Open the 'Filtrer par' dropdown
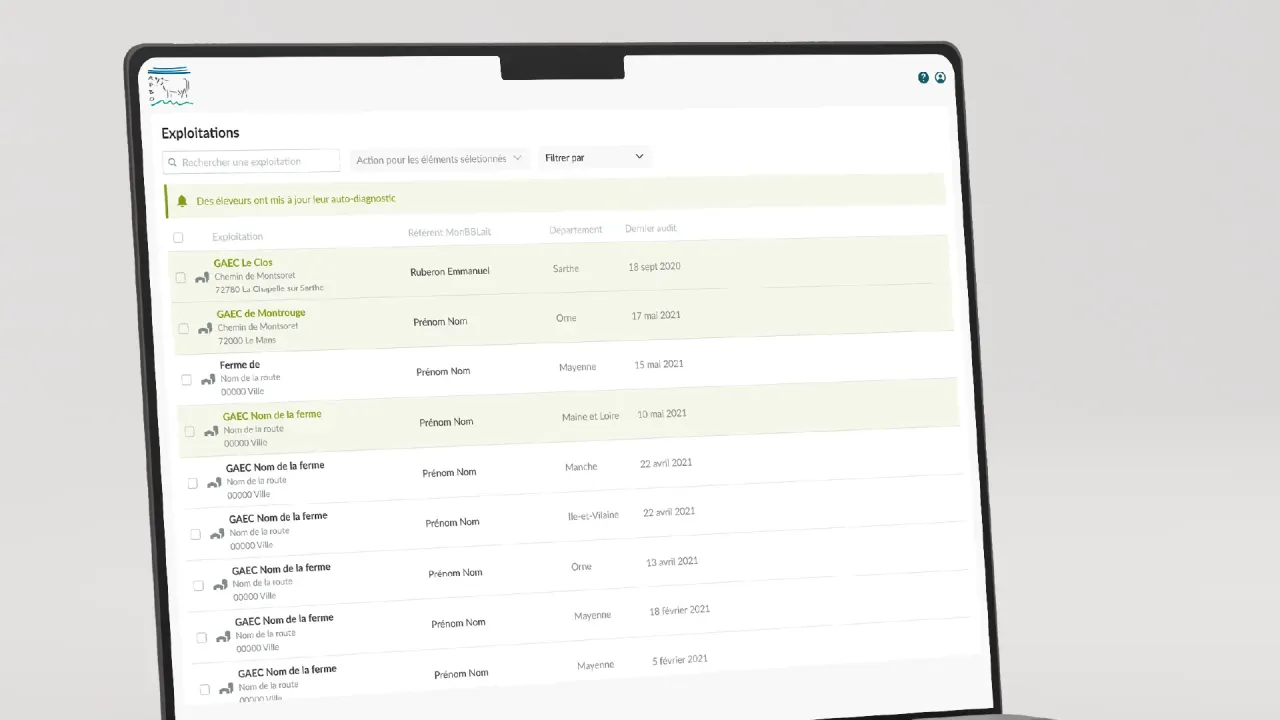The height and width of the screenshot is (720, 1280). pyautogui.click(x=594, y=157)
